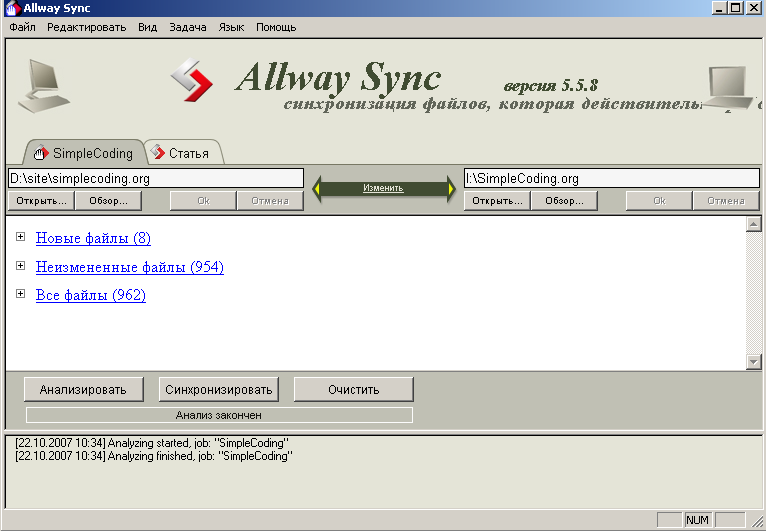
Task: Open the Помощь menu
Action: coord(276,27)
